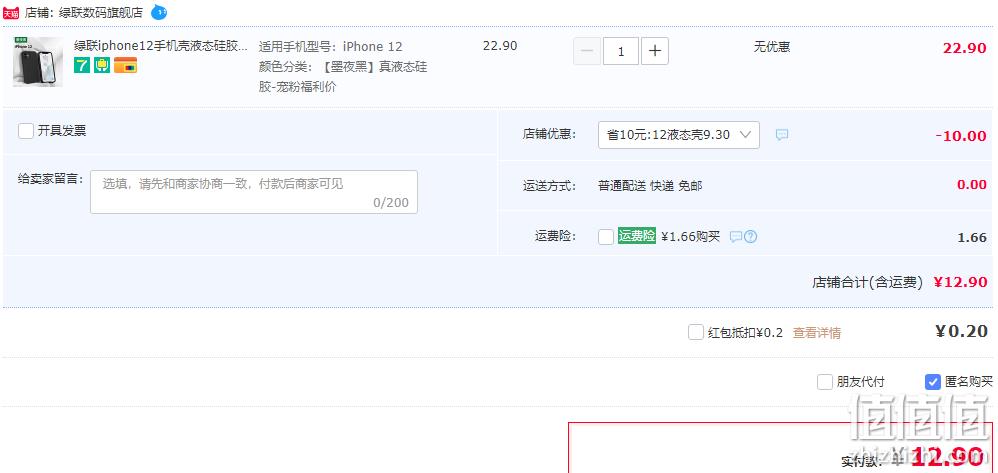This screenshot has width=998, height=473.
Task: Open the blue Wangwang chat icon next to the store name
Action: [158, 11]
